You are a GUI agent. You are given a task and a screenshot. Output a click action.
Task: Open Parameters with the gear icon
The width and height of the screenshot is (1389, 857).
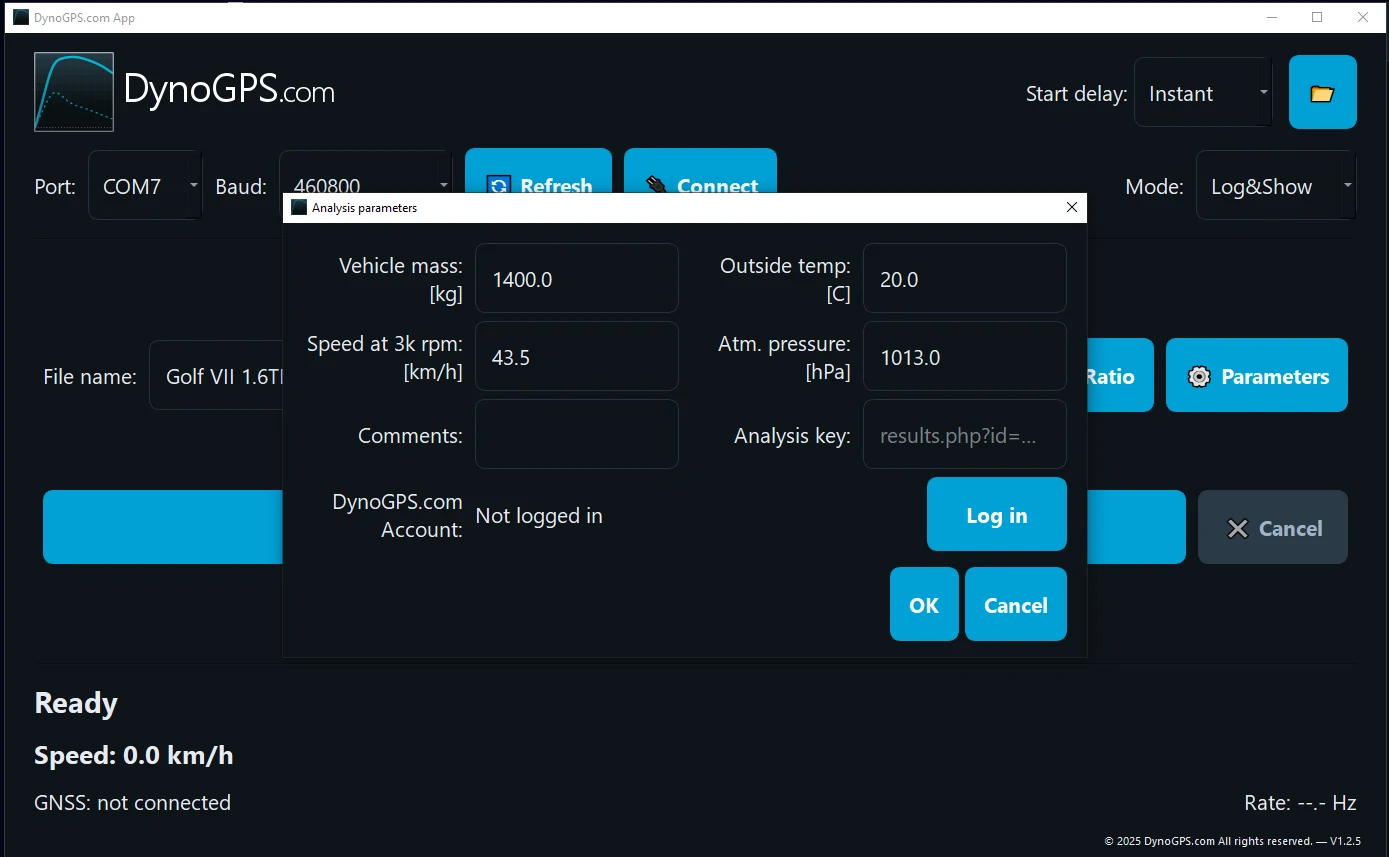tap(1256, 375)
